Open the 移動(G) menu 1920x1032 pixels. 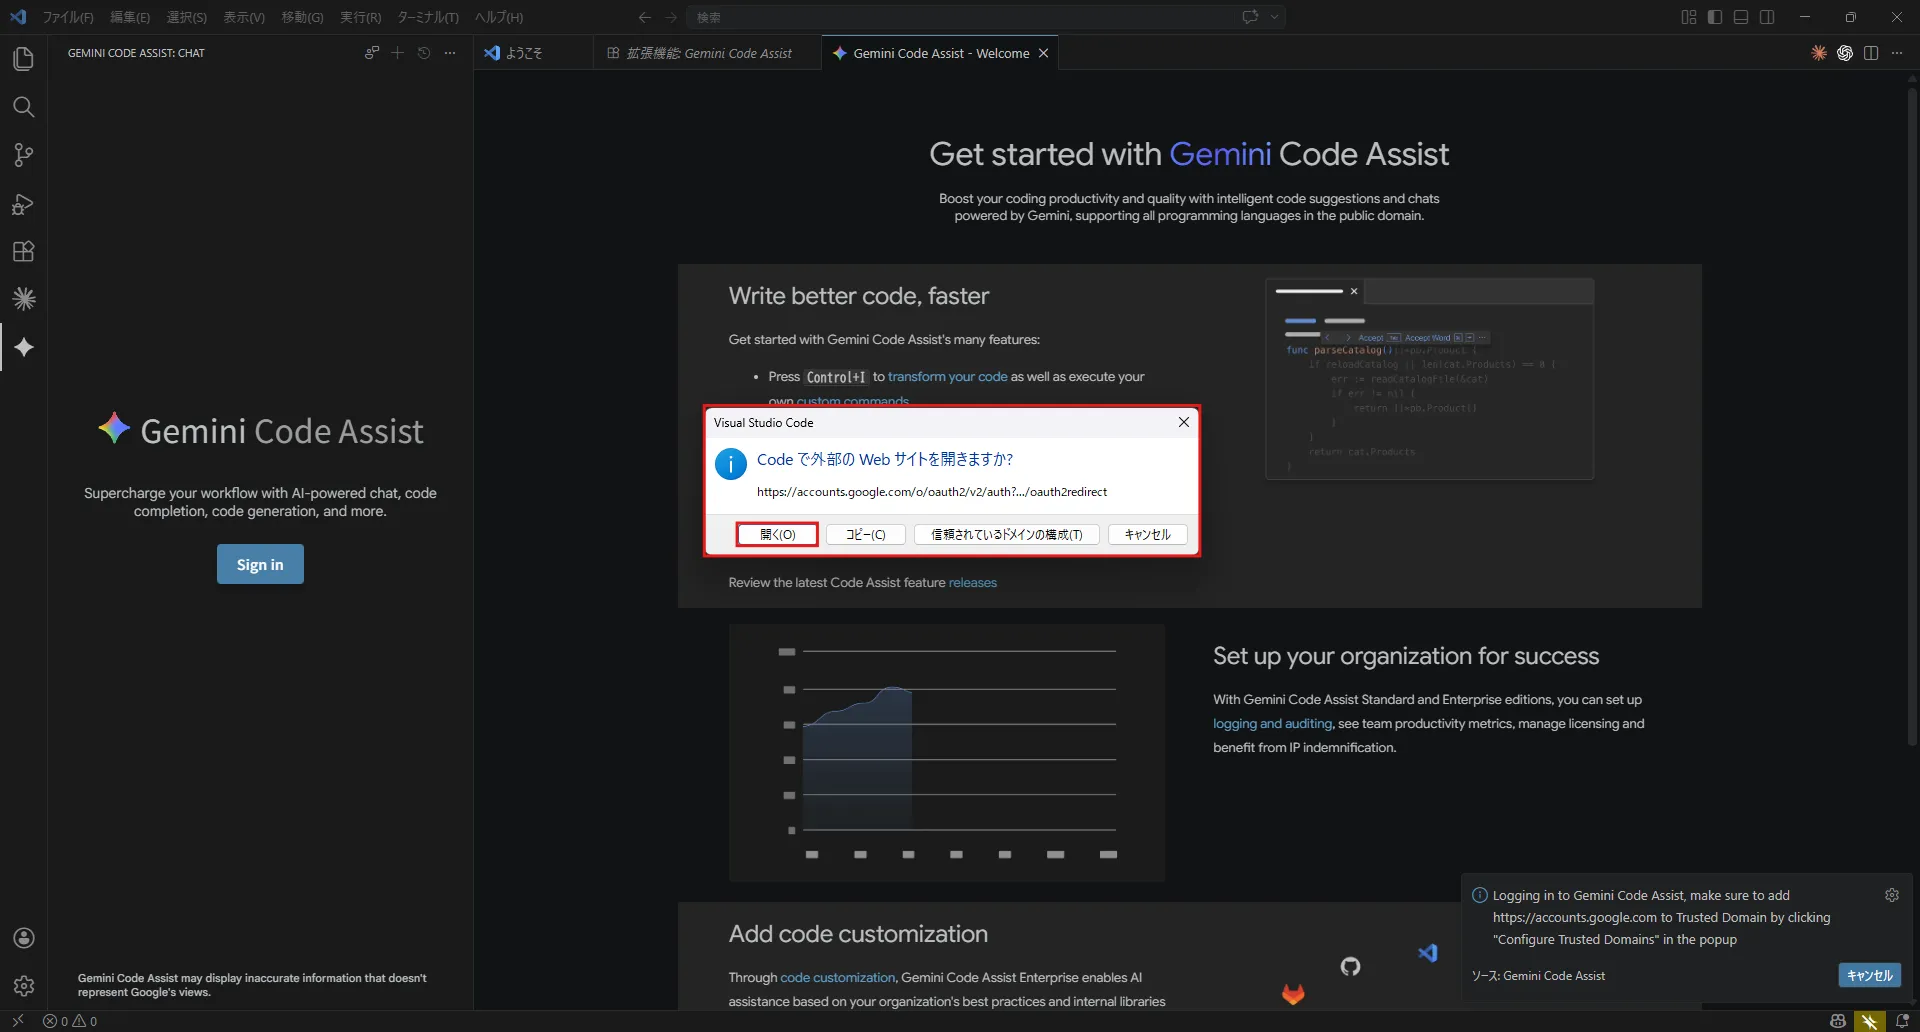(302, 17)
